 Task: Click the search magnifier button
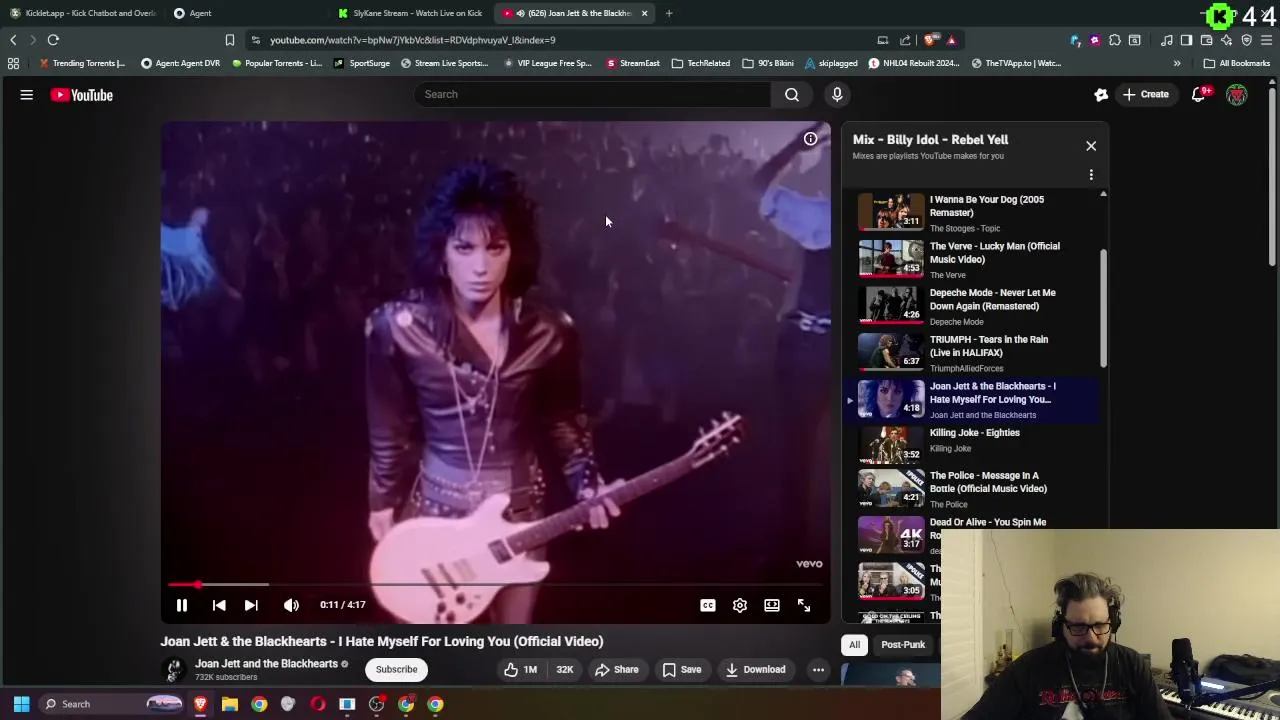(792, 94)
